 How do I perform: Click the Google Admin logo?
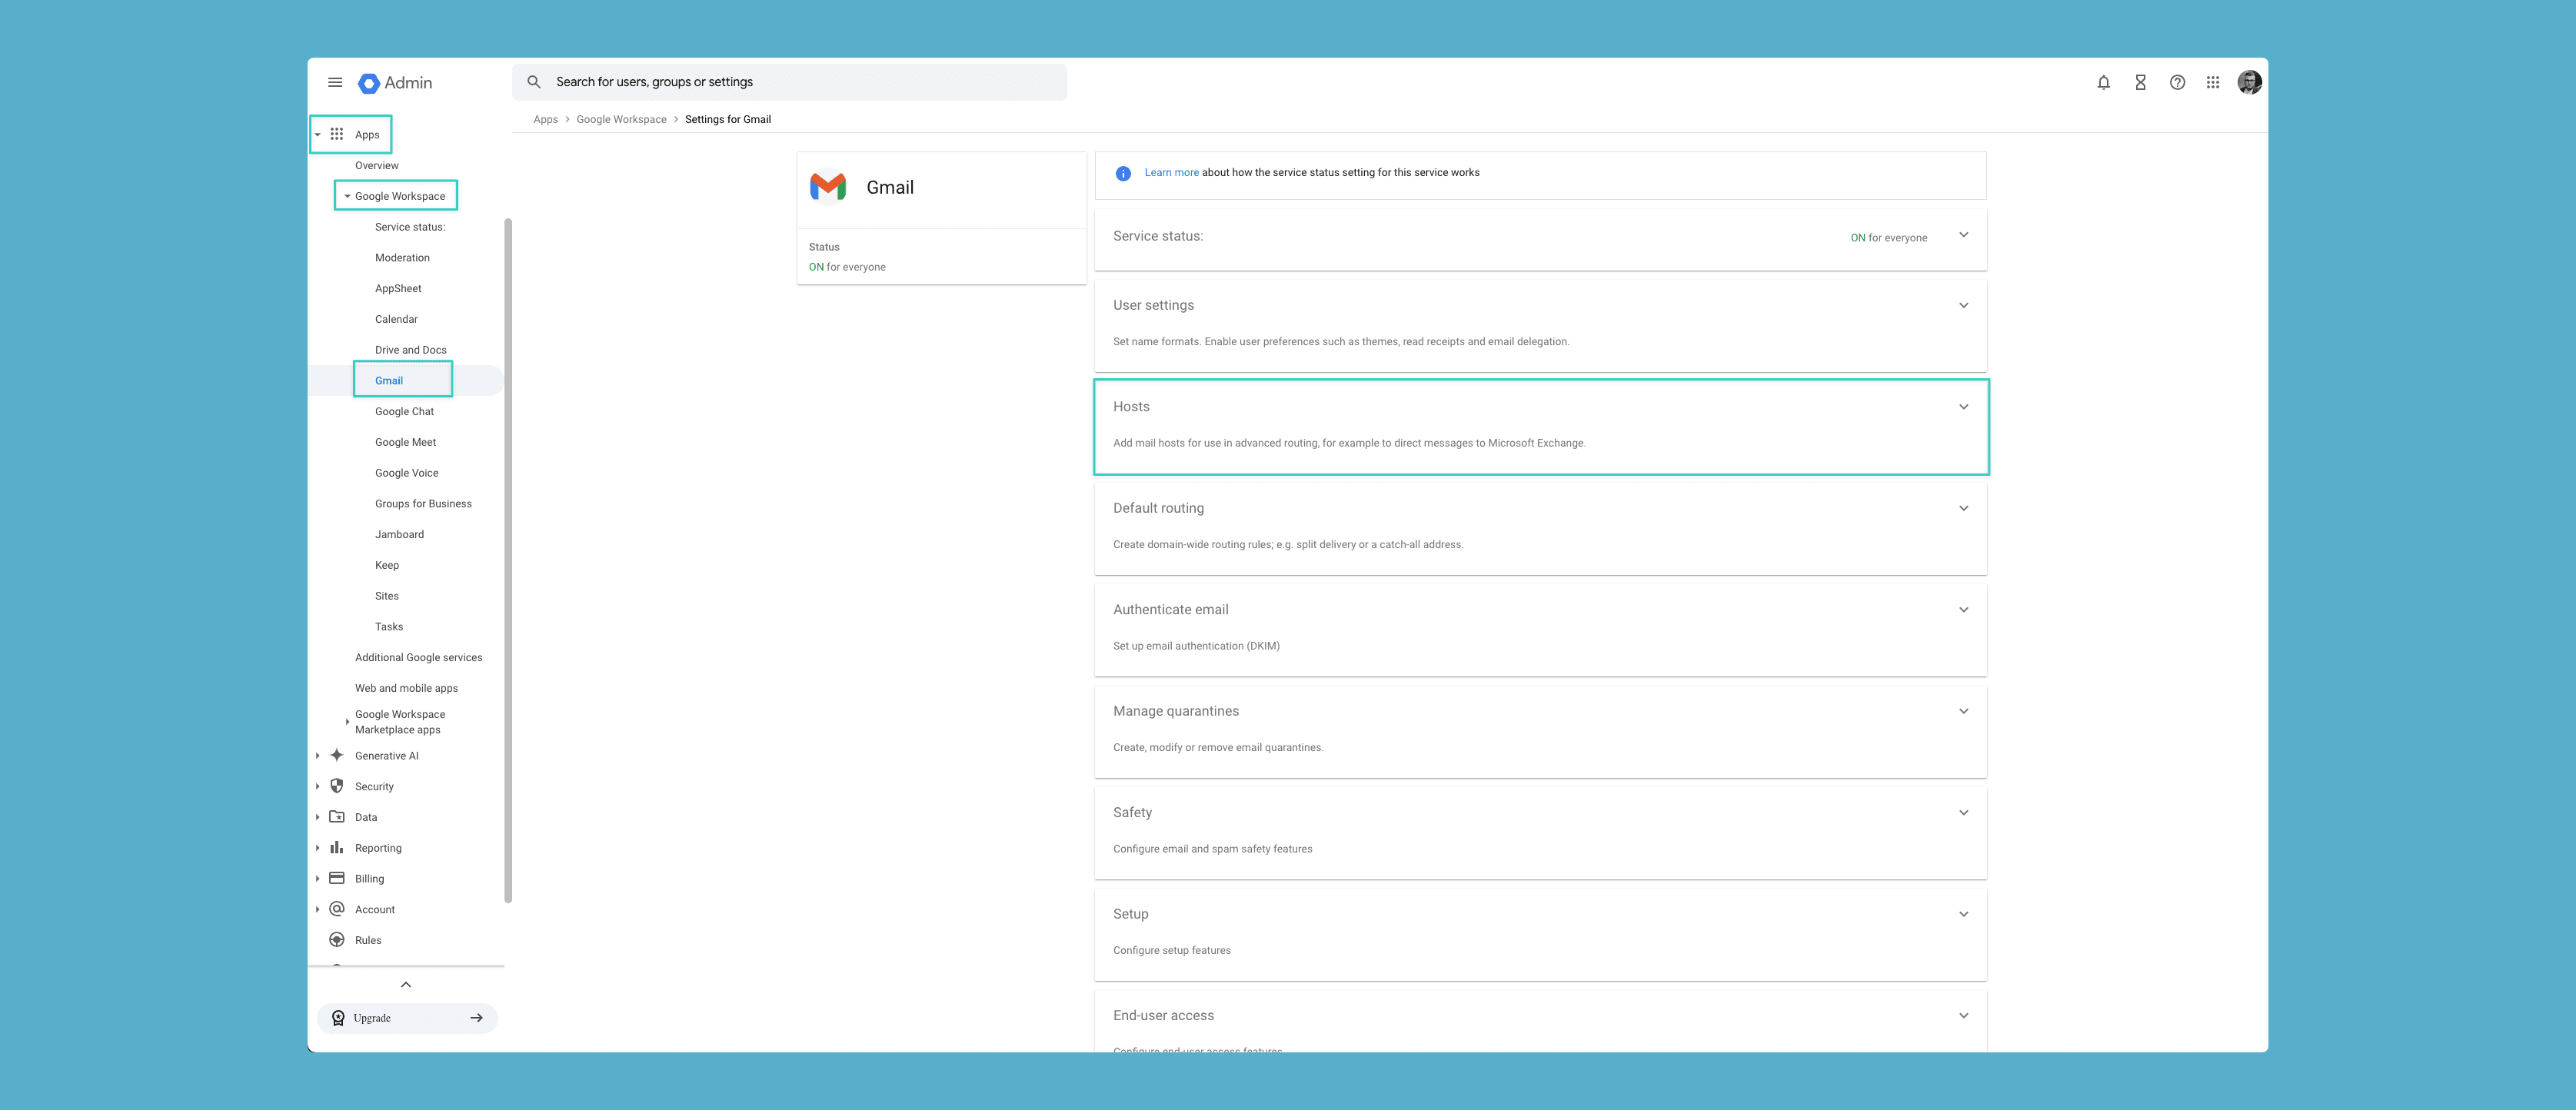coord(395,83)
